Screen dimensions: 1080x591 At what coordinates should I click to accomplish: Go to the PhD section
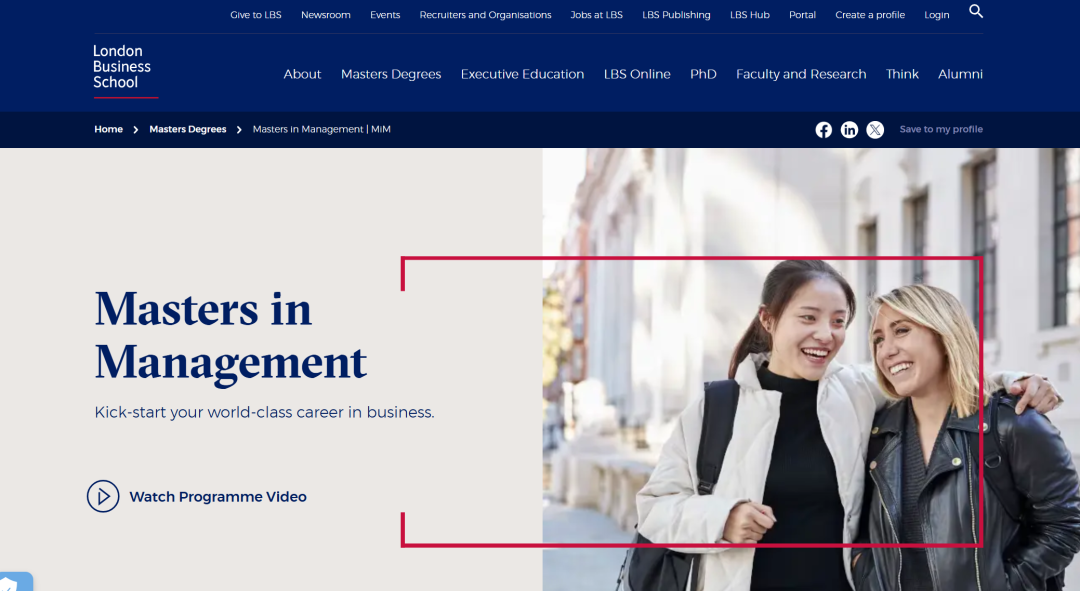(x=703, y=74)
